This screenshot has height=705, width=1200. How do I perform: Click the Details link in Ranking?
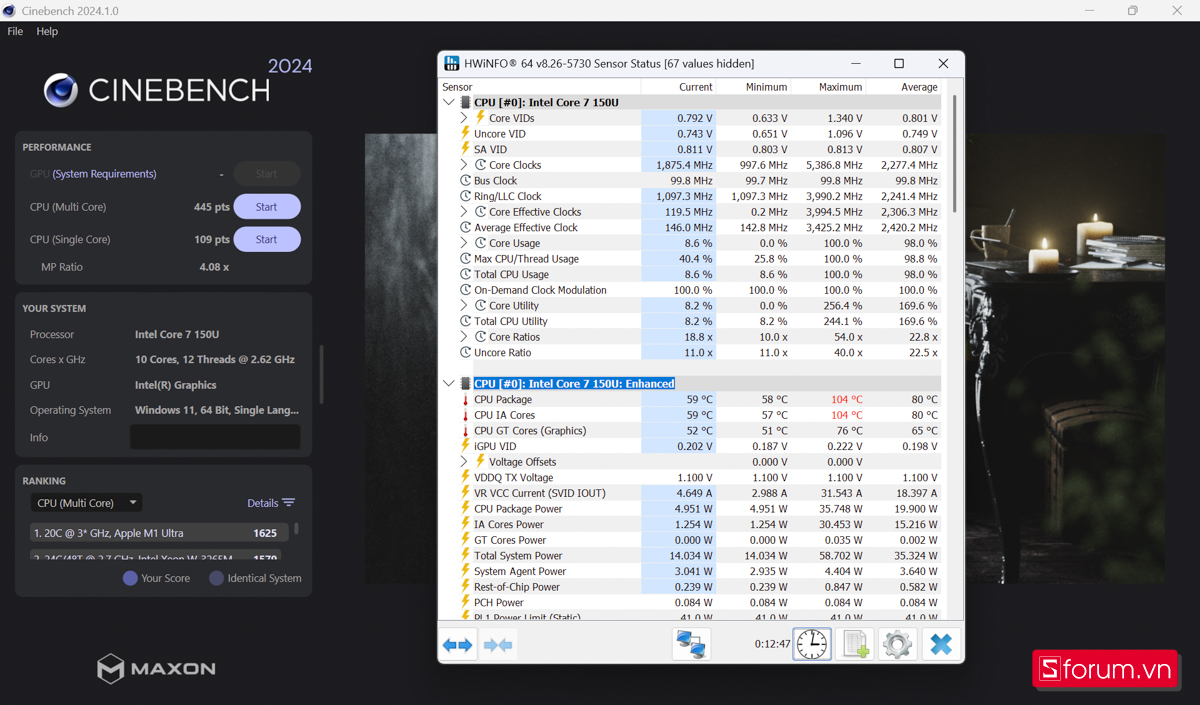point(262,503)
